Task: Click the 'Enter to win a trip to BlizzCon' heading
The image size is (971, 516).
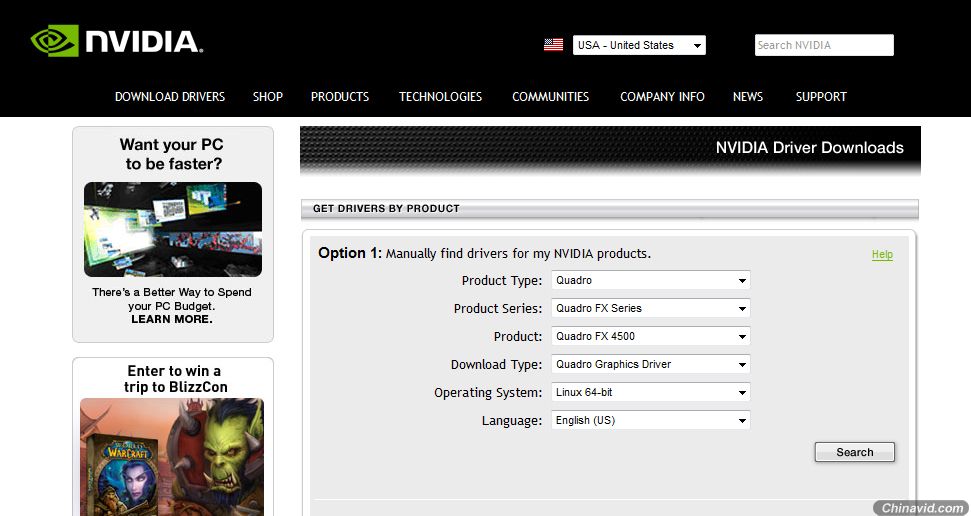Action: tap(175, 379)
